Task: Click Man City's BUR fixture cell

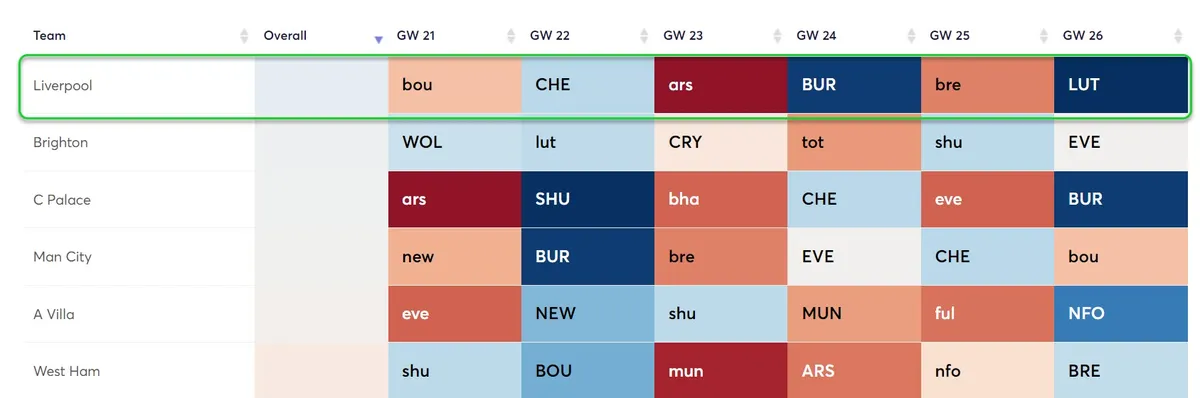Action: (x=588, y=257)
